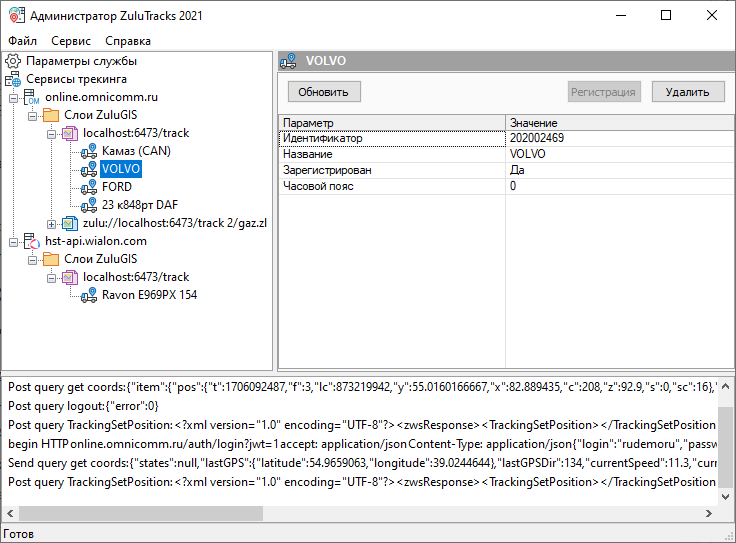Expand the zulu://localhost:6473/track 2 node

tap(52, 223)
